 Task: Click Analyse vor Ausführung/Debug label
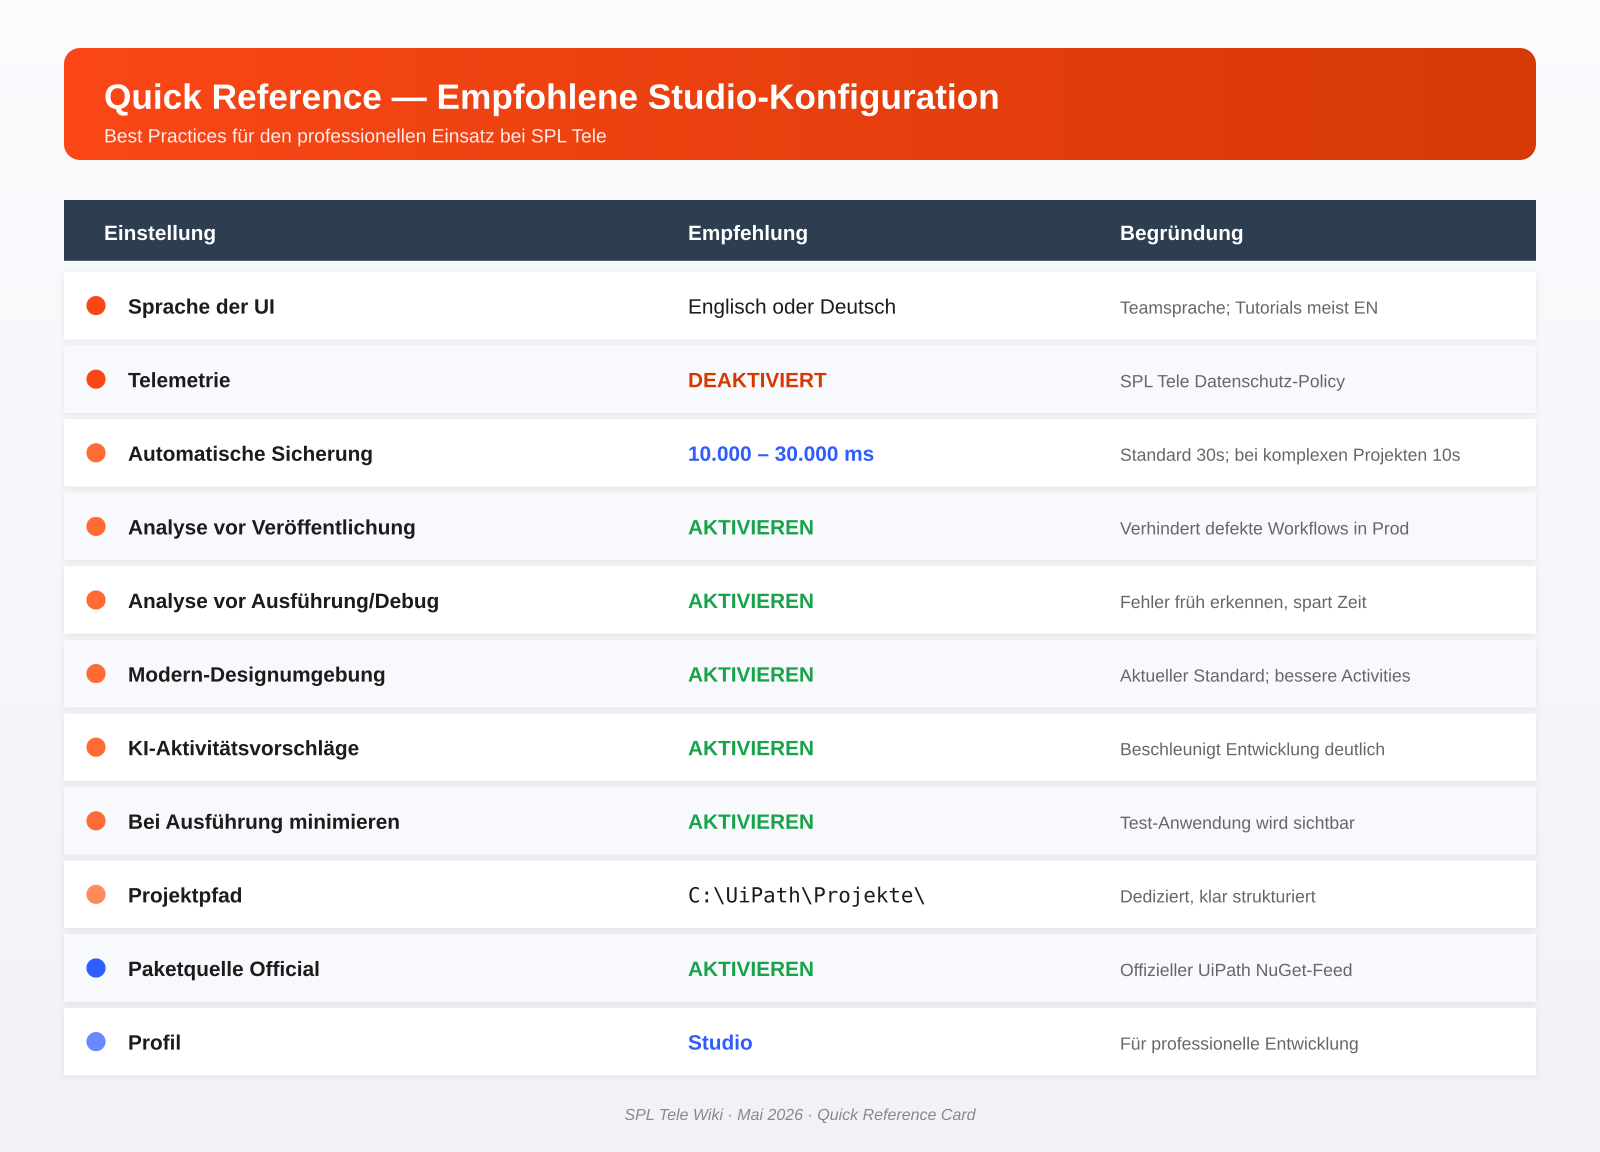coord(283,601)
